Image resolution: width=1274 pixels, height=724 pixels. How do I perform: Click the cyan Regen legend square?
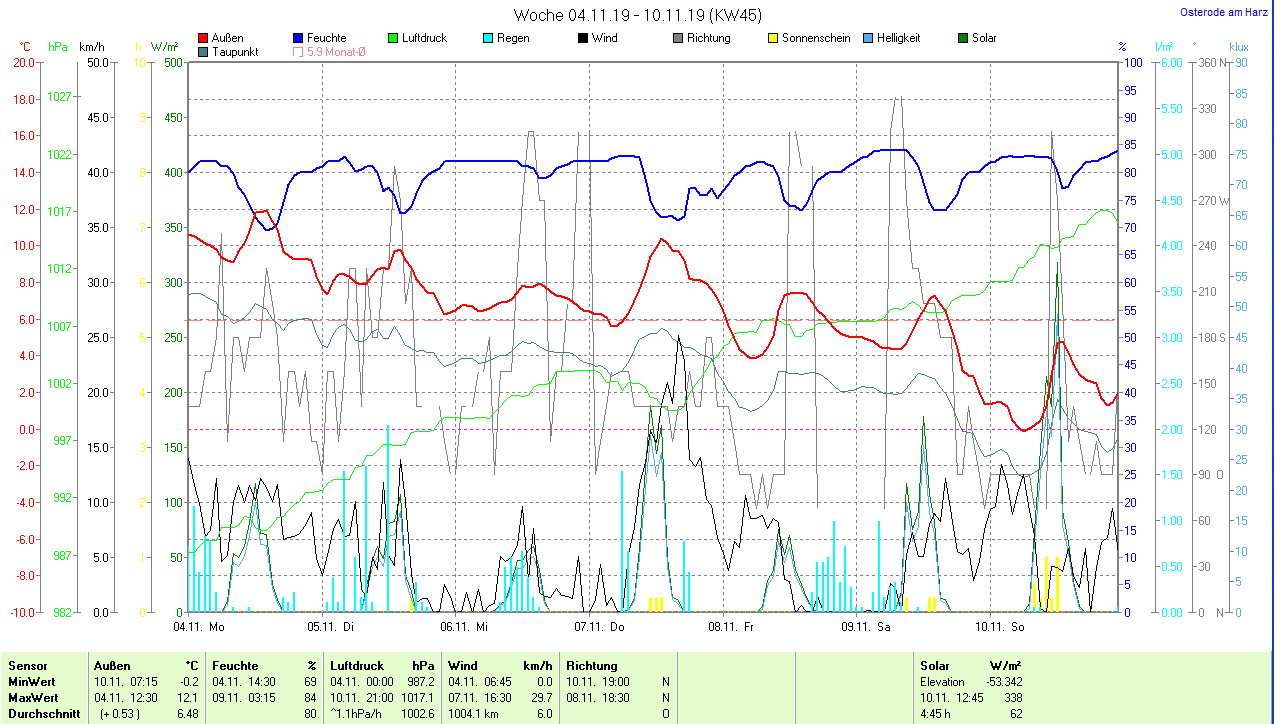click(488, 38)
